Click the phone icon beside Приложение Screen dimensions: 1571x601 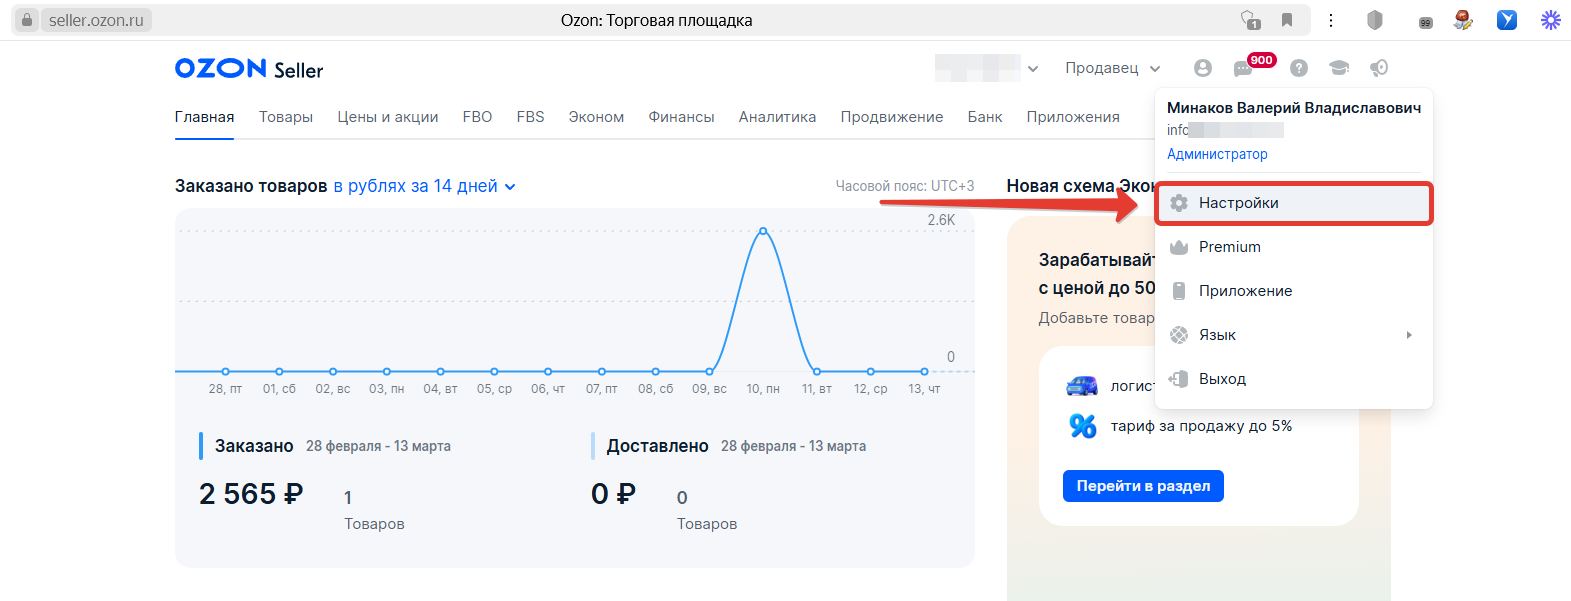[x=1179, y=291]
